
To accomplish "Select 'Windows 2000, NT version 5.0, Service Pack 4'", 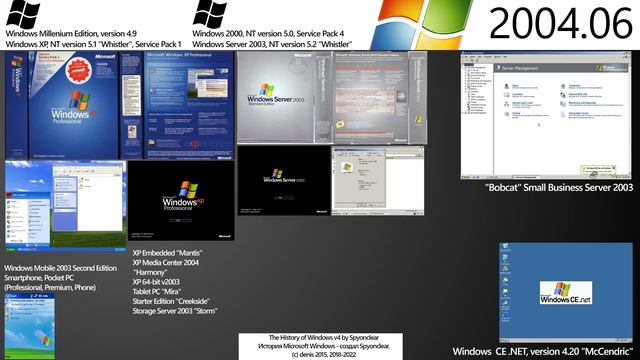I will (268, 33).
